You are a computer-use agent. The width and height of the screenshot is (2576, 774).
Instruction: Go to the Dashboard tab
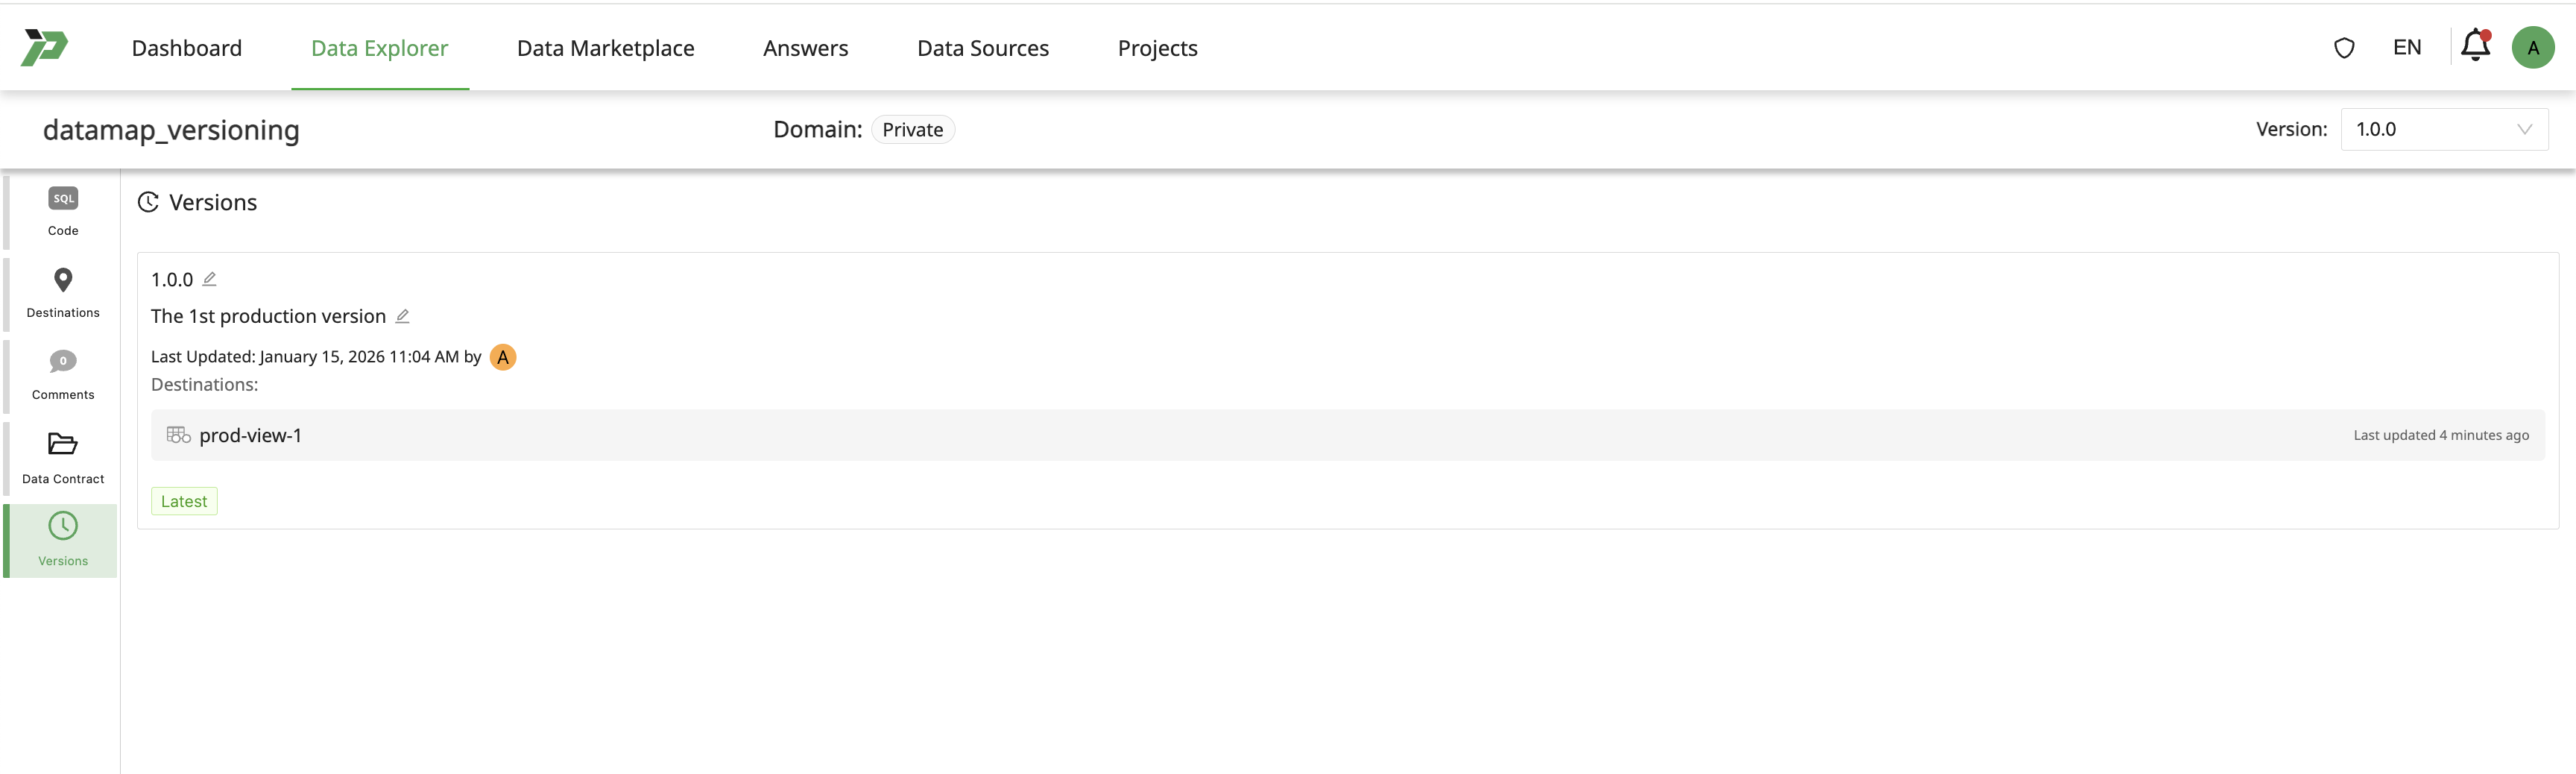tap(187, 48)
